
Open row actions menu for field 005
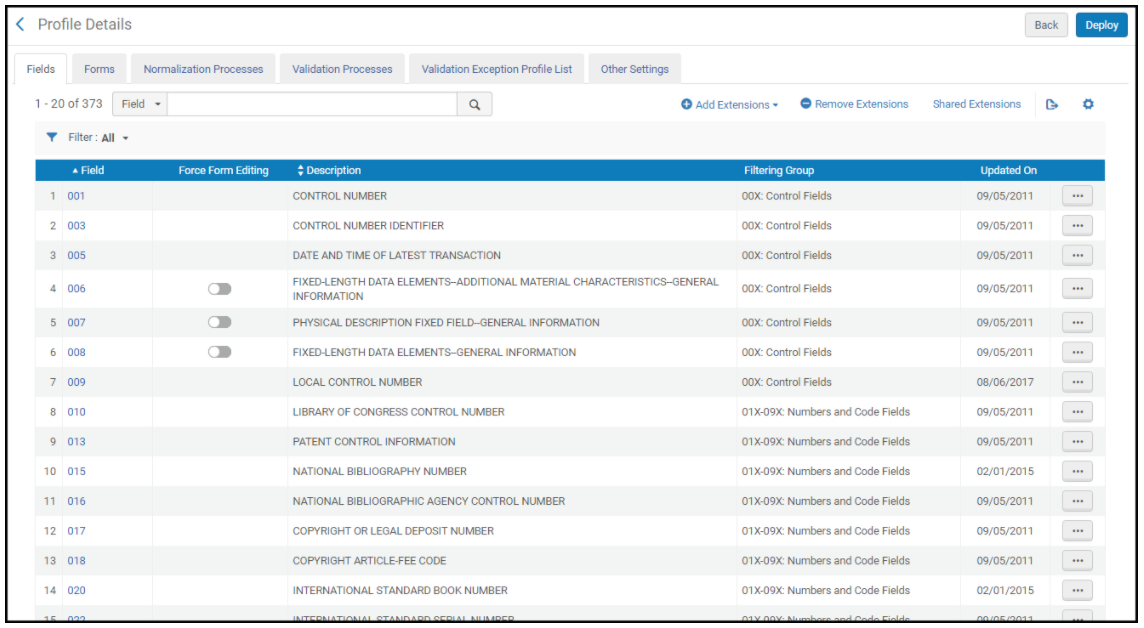coord(1078,256)
